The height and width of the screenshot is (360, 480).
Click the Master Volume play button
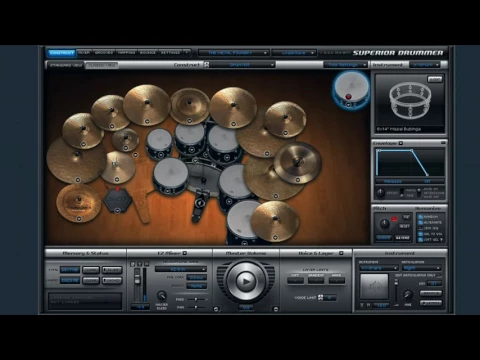pos(246,282)
